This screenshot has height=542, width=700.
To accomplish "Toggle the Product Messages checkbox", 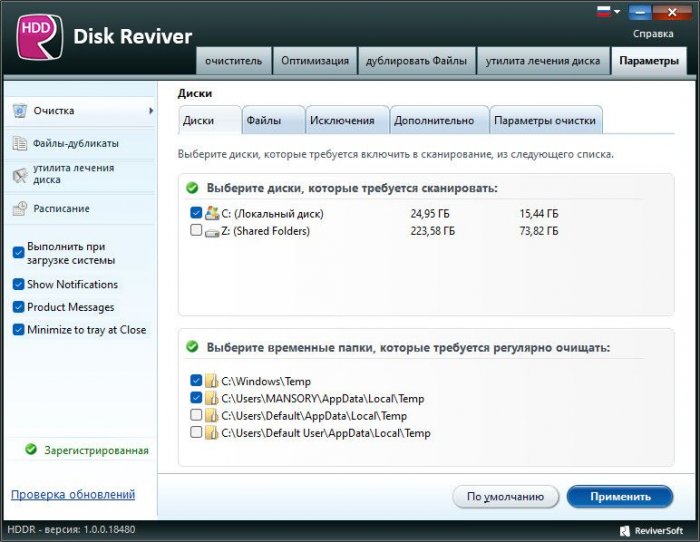I will coord(18,307).
